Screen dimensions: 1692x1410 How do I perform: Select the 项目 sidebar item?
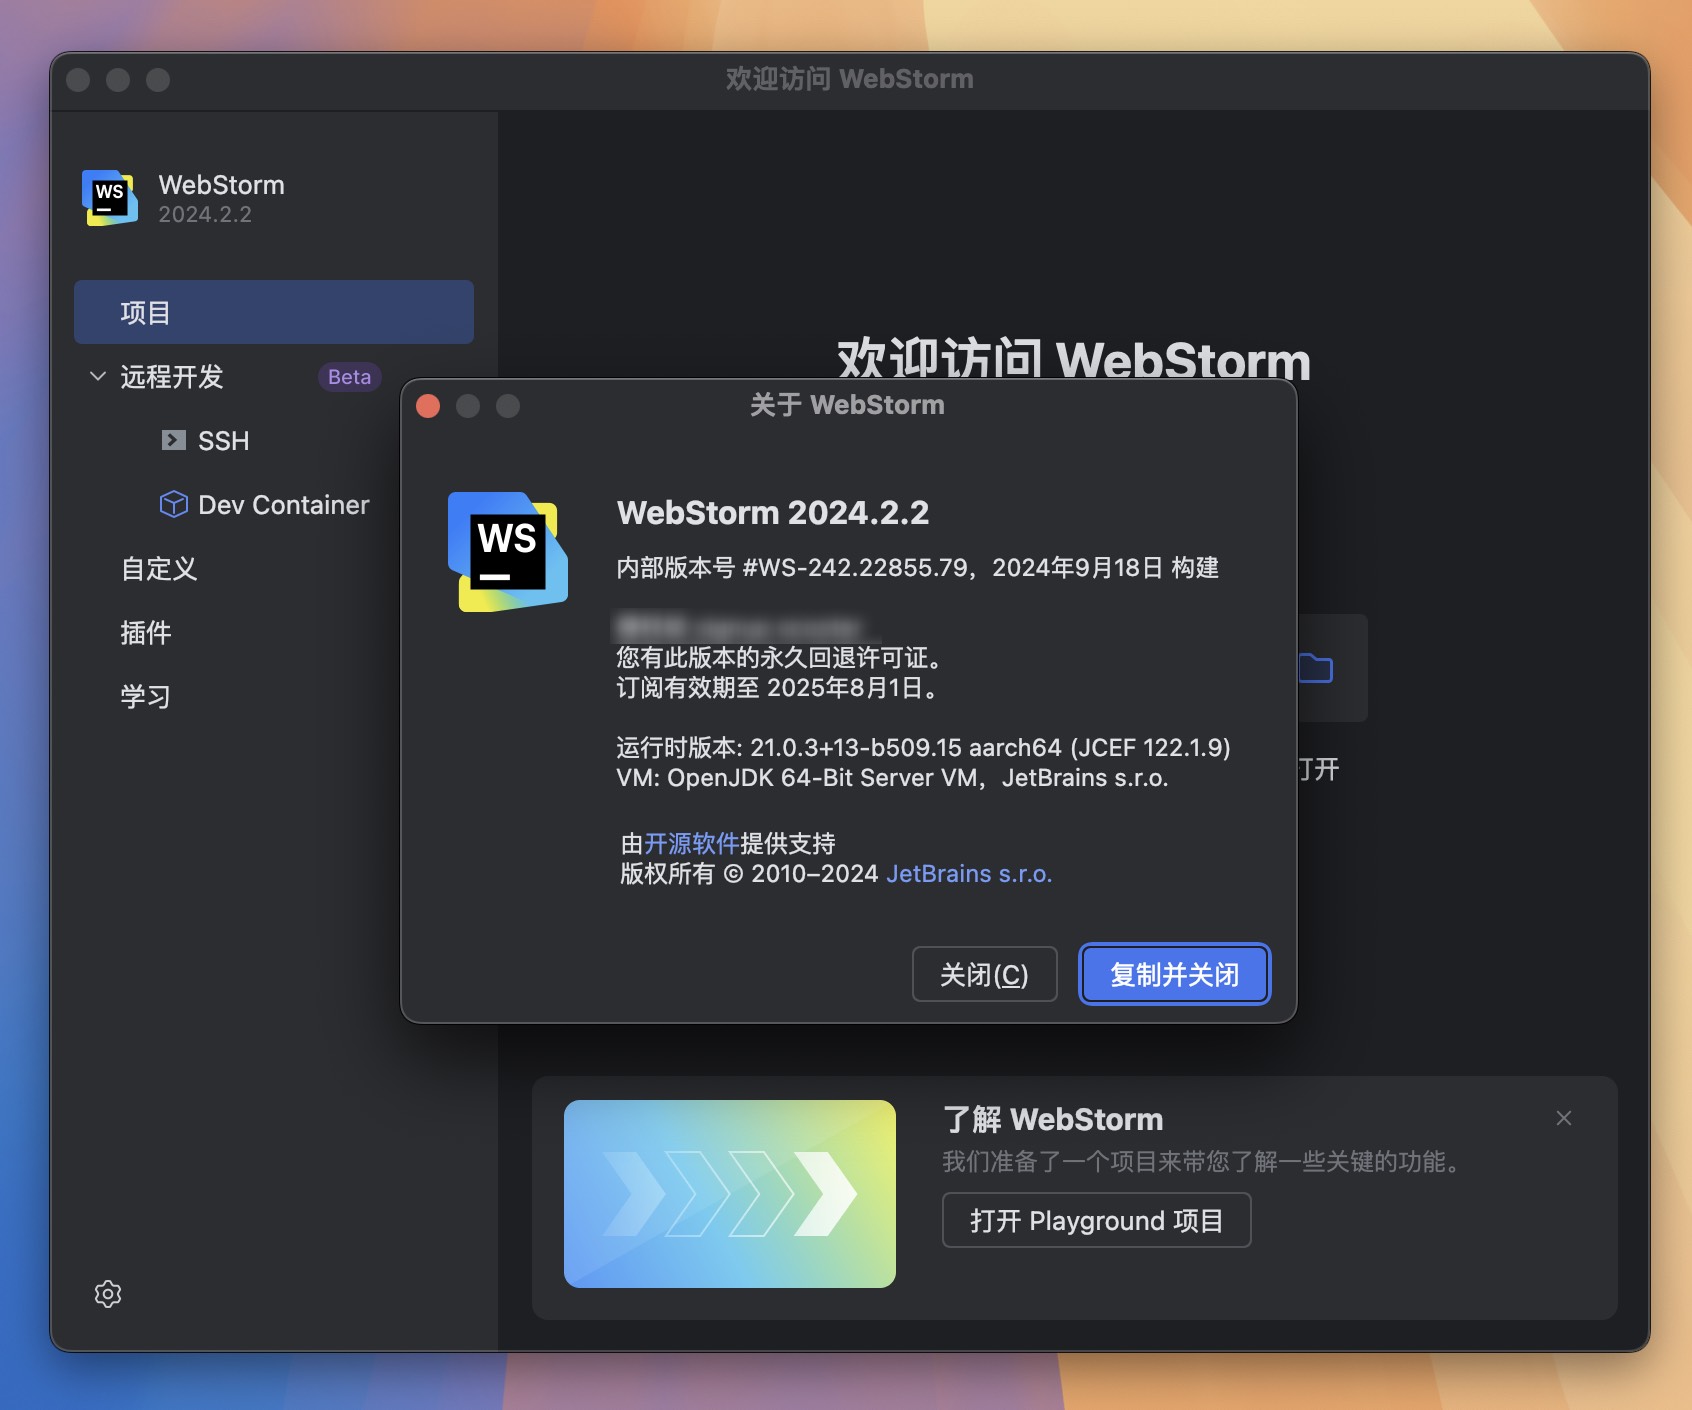[274, 312]
